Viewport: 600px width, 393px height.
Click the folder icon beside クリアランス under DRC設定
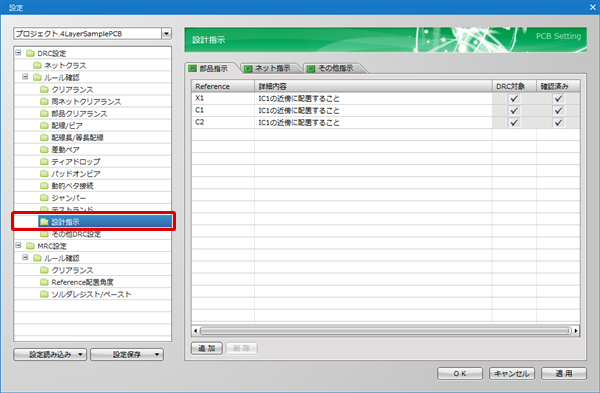[44, 90]
